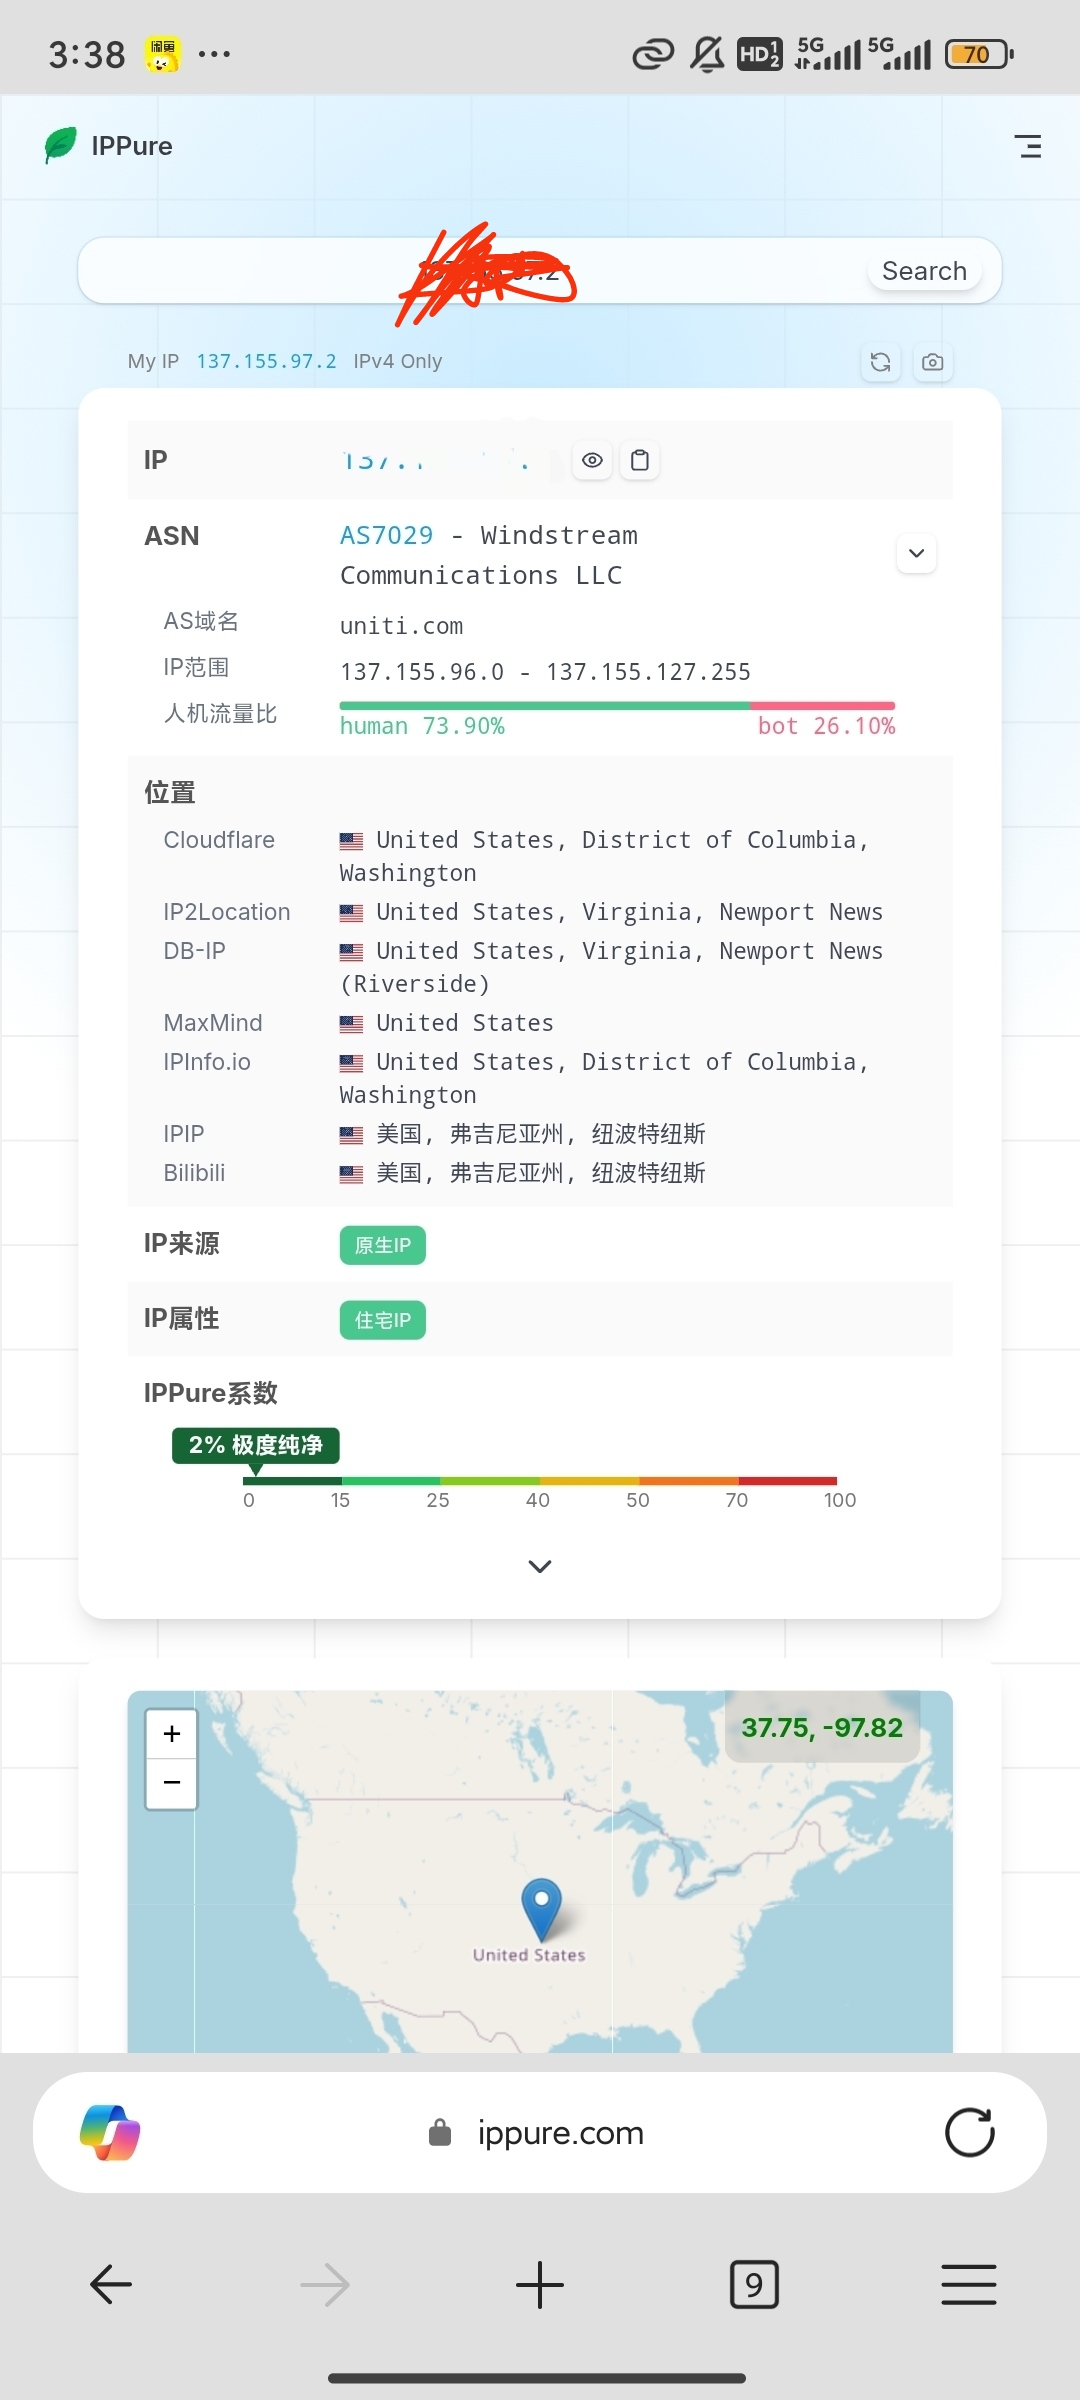The height and width of the screenshot is (2400, 1080).
Task: Click the Cloudflare location row label
Action: point(219,840)
